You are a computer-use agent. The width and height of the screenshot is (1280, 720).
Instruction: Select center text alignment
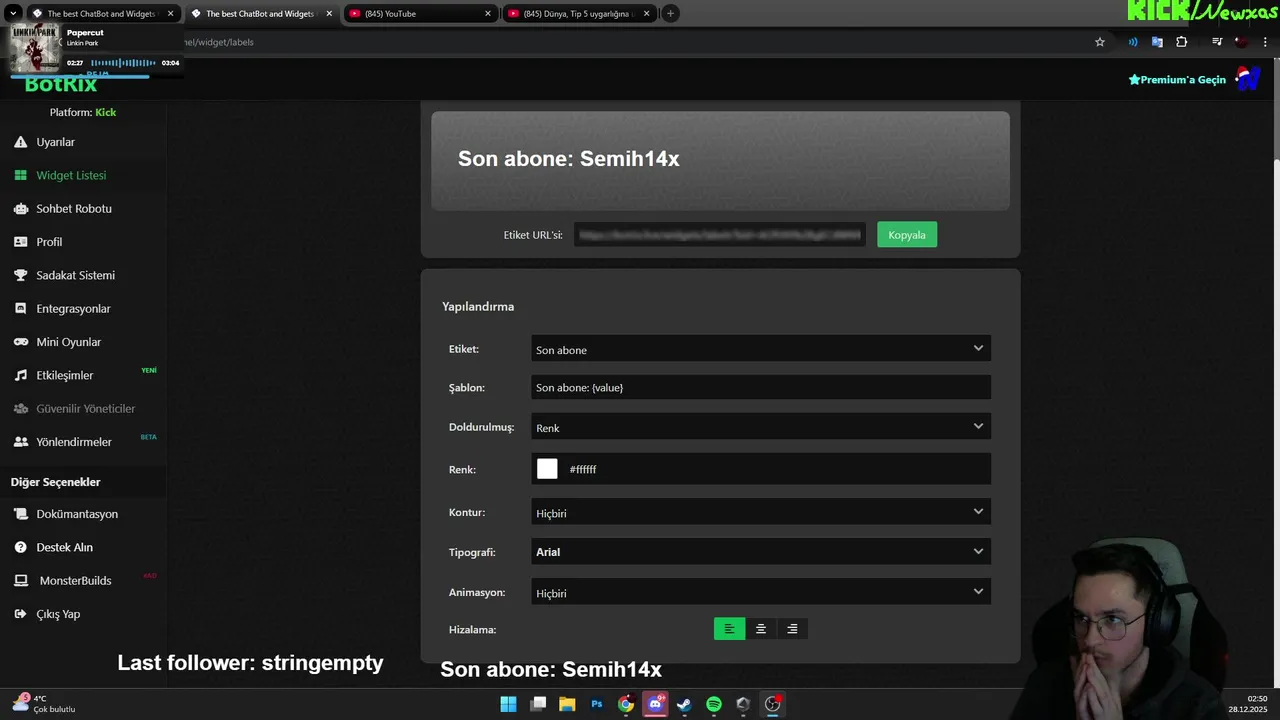click(x=761, y=629)
